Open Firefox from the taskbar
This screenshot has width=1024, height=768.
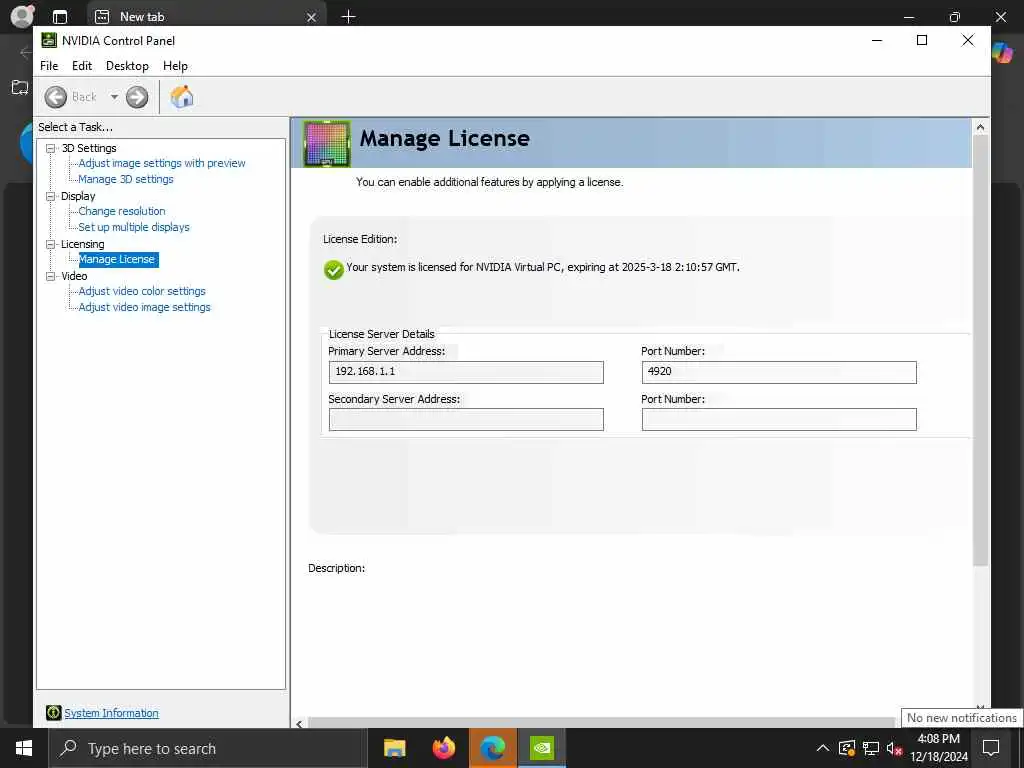click(x=444, y=748)
